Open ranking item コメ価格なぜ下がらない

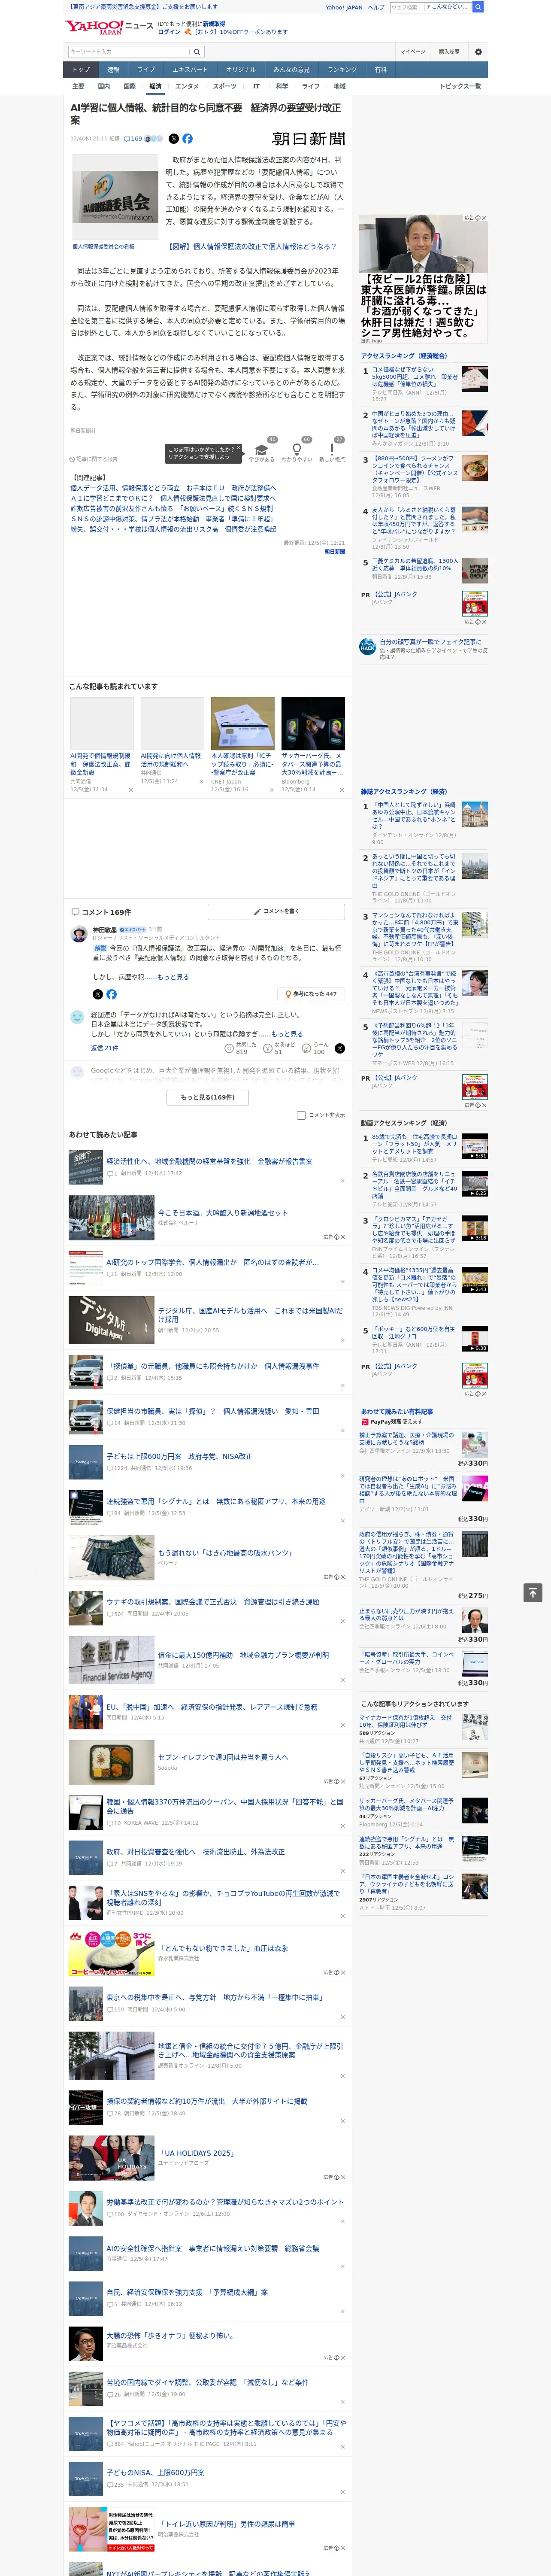click(x=415, y=377)
